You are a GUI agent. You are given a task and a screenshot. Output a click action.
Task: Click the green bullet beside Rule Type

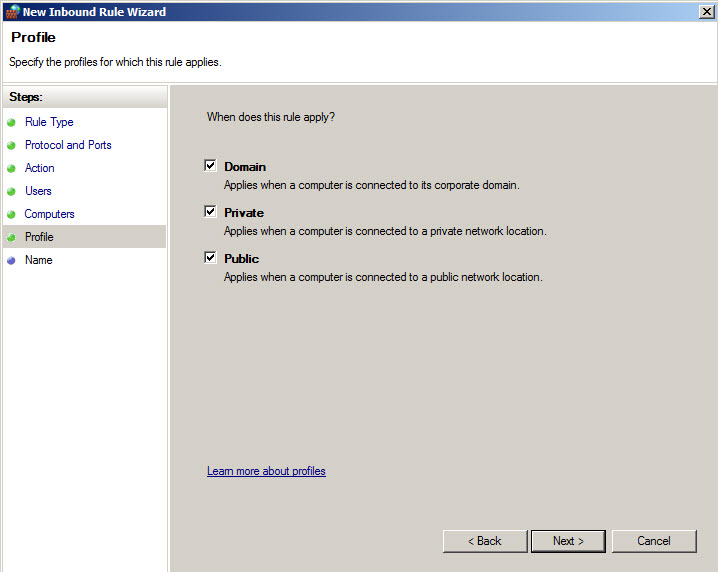pos(12,122)
